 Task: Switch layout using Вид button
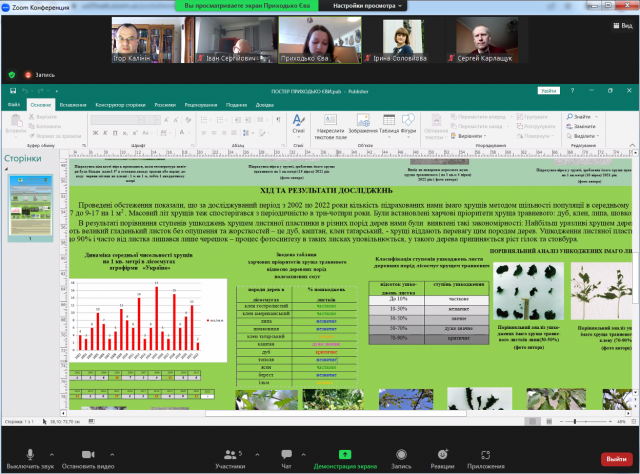click(x=623, y=25)
